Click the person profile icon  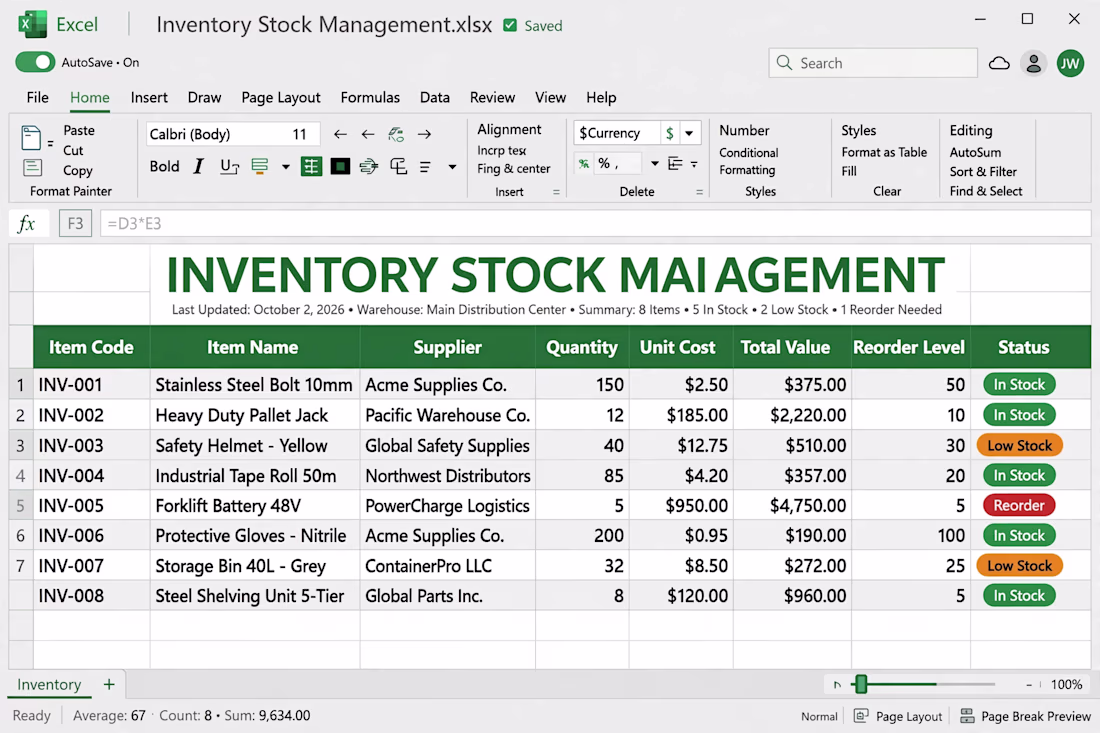coord(1033,63)
